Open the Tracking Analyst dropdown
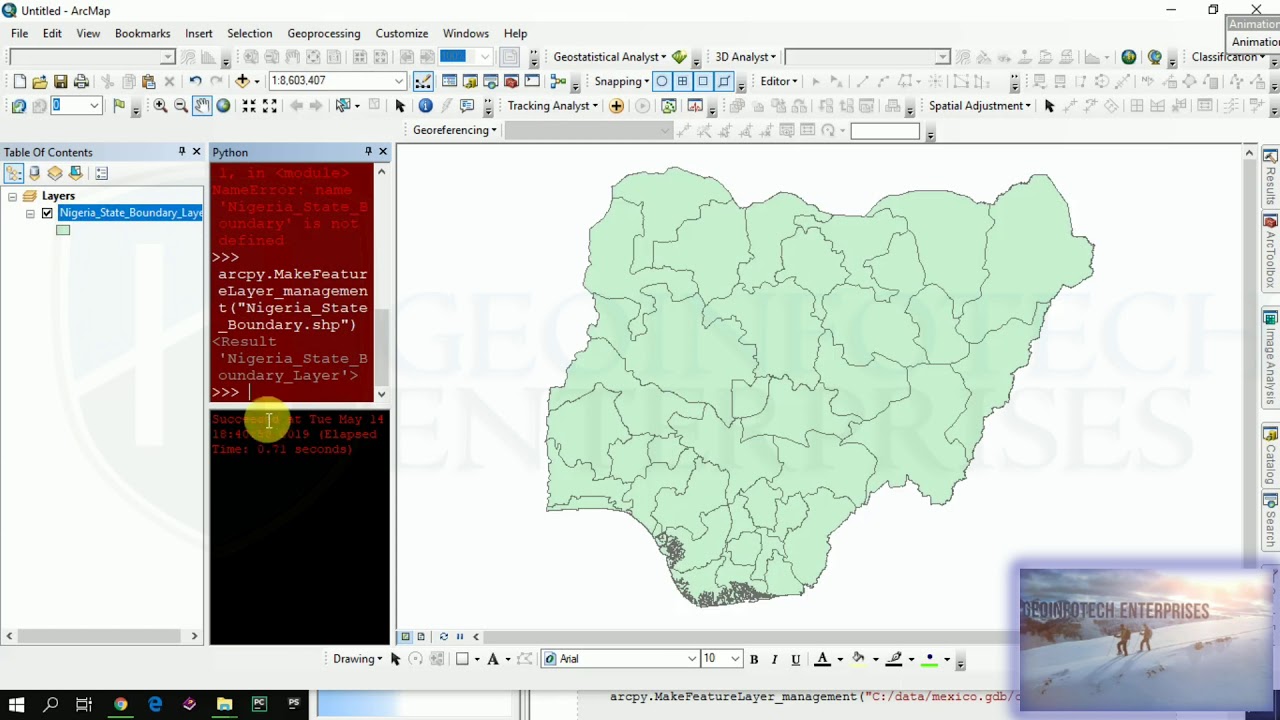1280x720 pixels. click(x=552, y=105)
